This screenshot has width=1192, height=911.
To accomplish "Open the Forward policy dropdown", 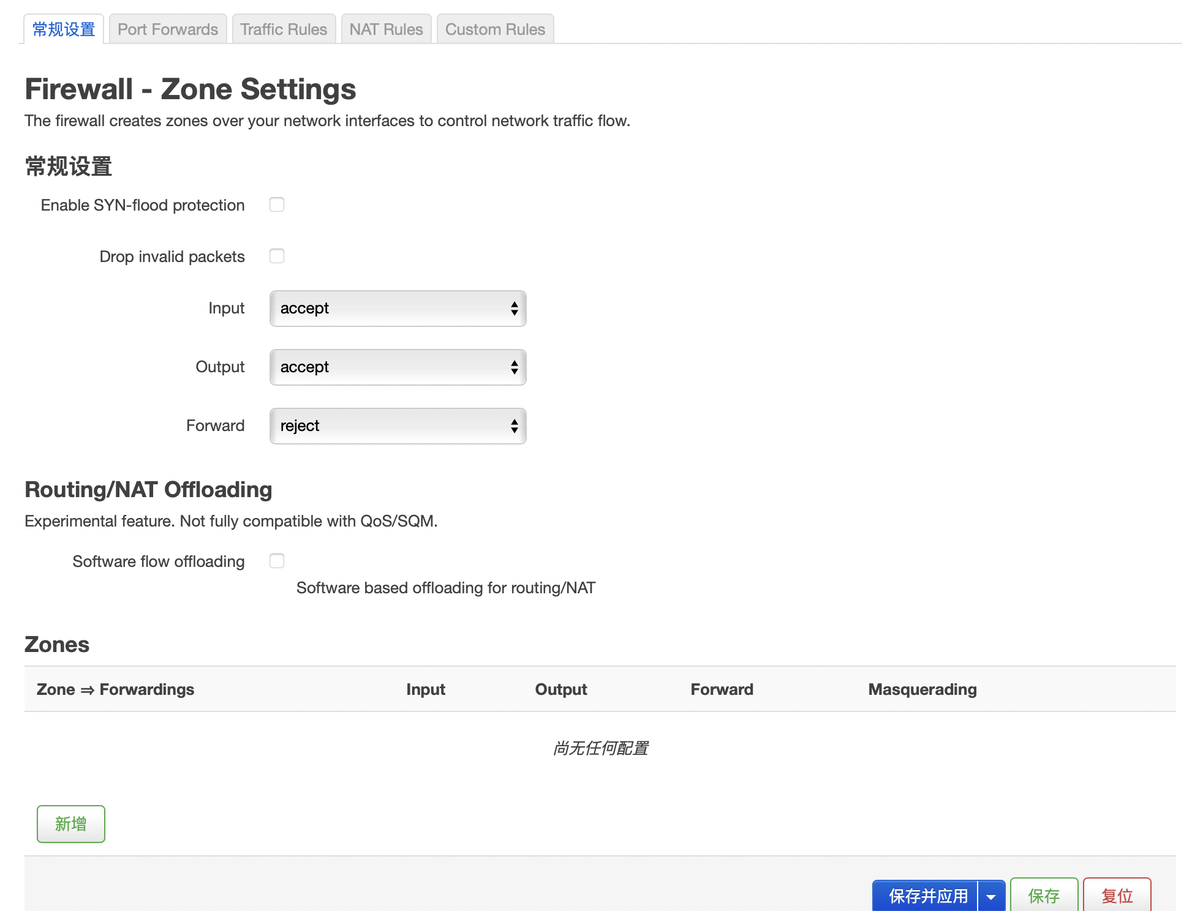I will pos(397,426).
